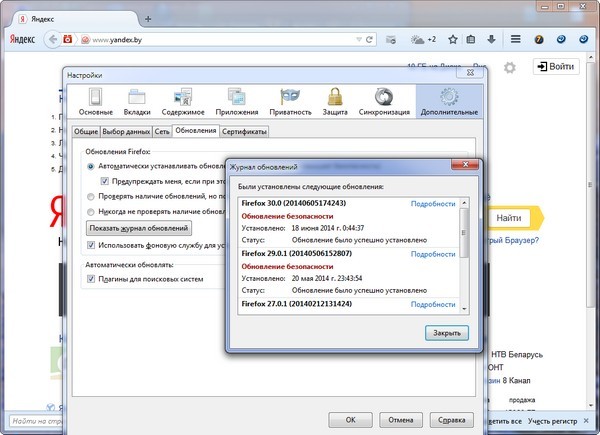Close the find bar with the X
600x435 pixels.
click(x=586, y=420)
